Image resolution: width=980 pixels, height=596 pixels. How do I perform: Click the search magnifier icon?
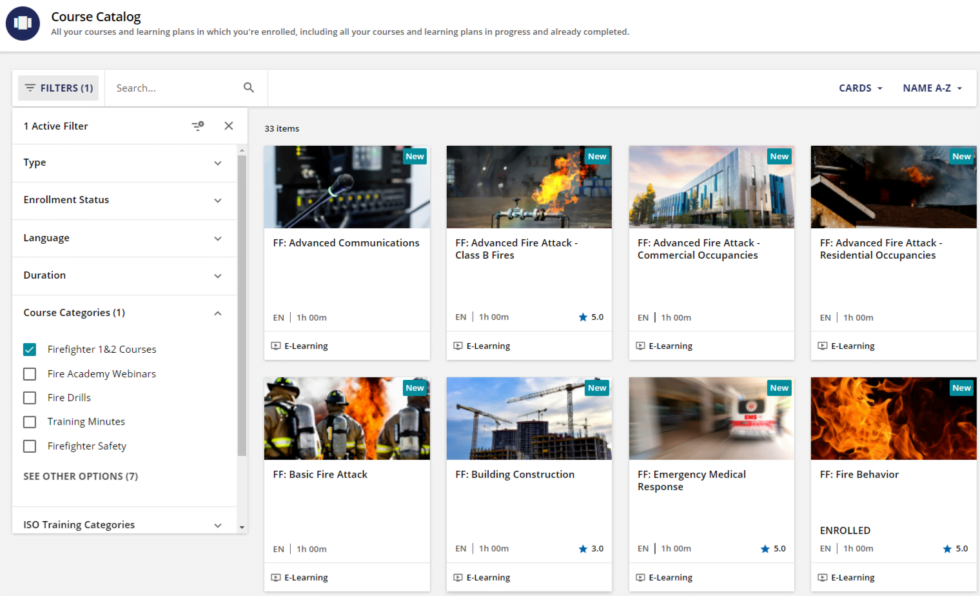point(248,88)
